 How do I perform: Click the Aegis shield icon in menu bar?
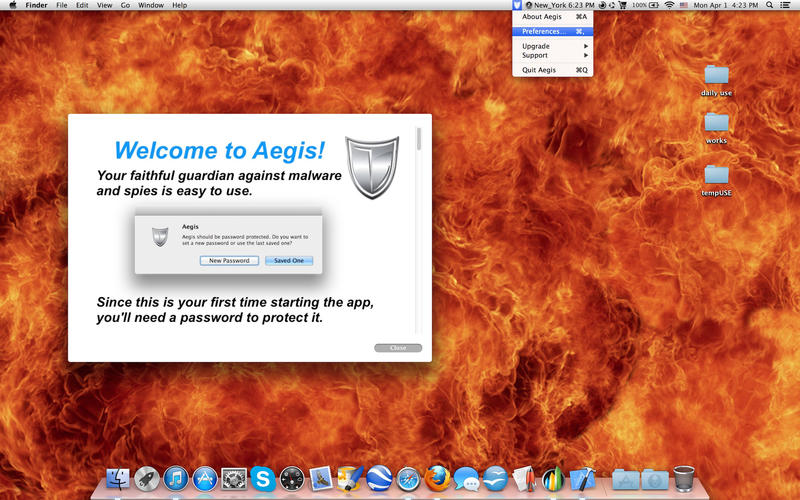click(517, 5)
